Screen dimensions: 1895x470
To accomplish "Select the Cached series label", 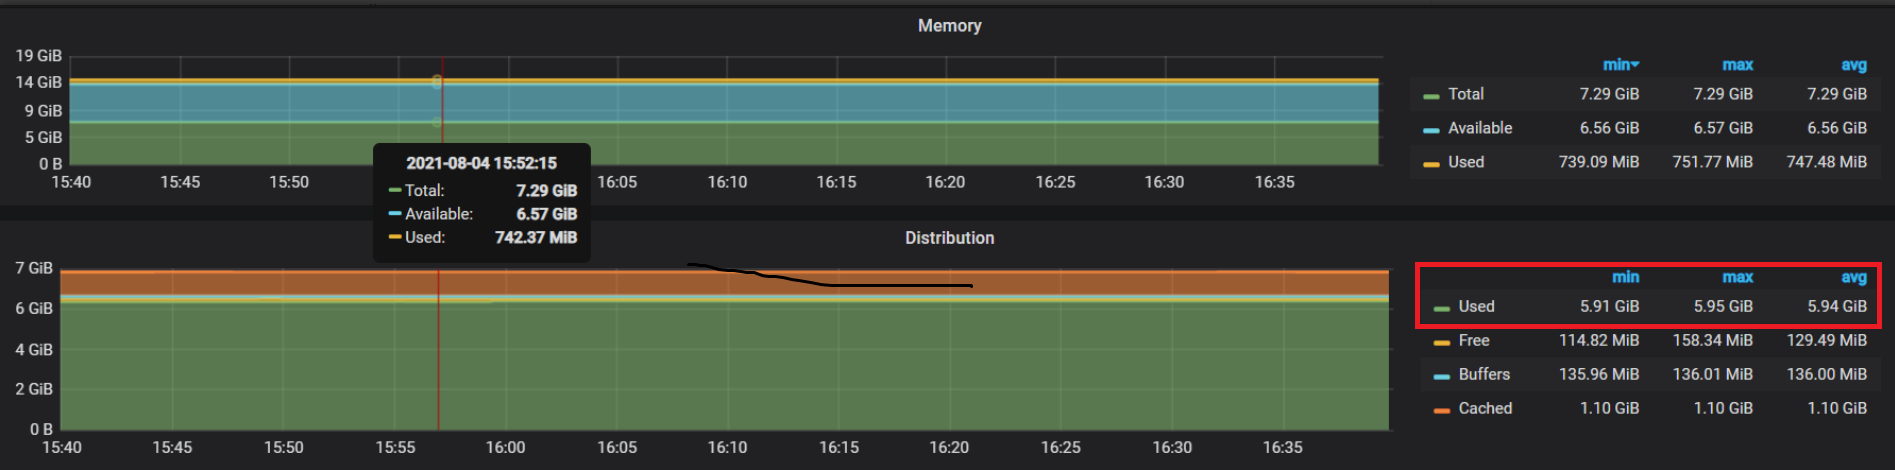I will point(1485,408).
